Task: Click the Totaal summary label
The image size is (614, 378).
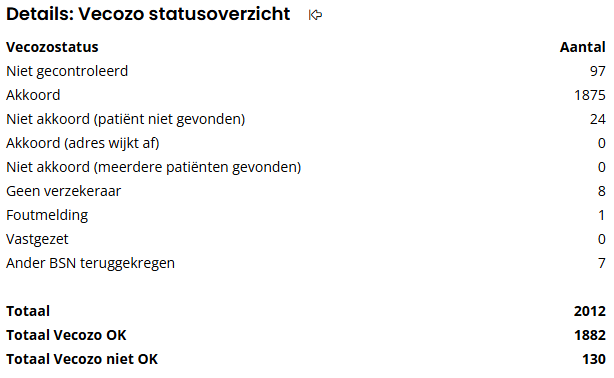Action: pyautogui.click(x=28, y=311)
